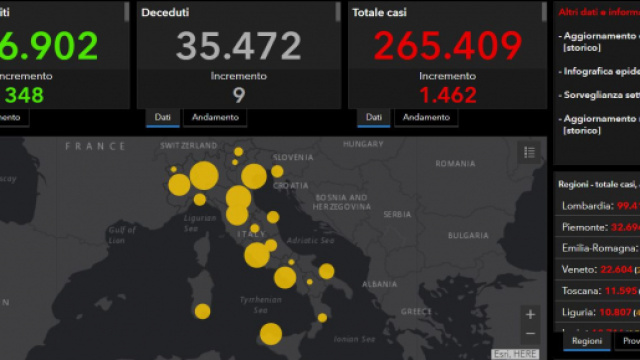The width and height of the screenshot is (640, 360).
Task: Select the Dati tab under Deceduti
Action: [162, 118]
